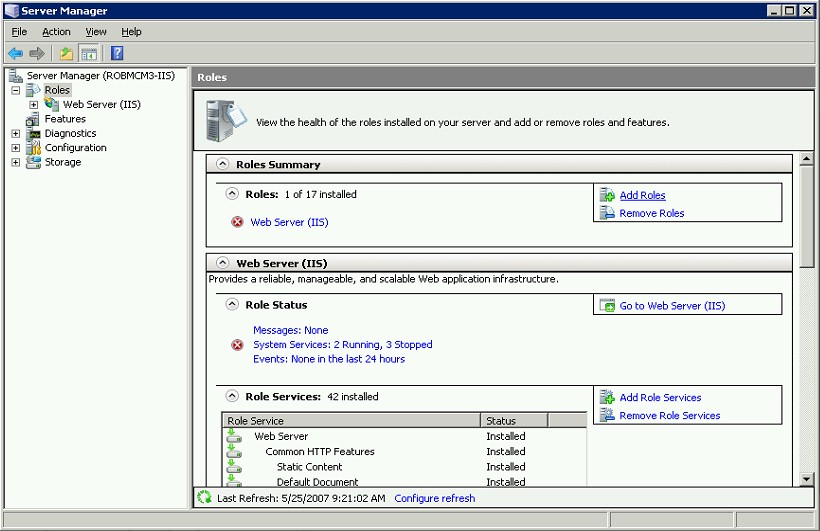Click Installed status in Web Server row
Screen dimensions: 820x531
[506, 436]
